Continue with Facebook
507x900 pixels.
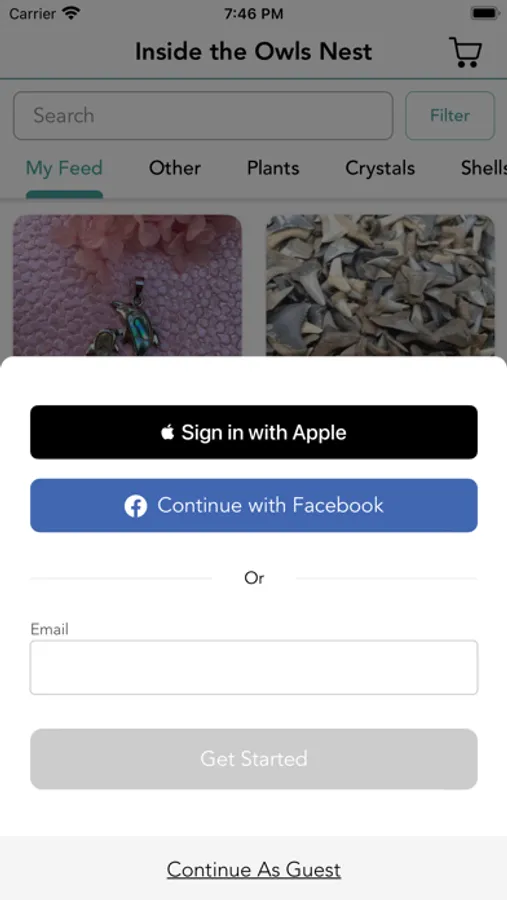click(x=254, y=506)
